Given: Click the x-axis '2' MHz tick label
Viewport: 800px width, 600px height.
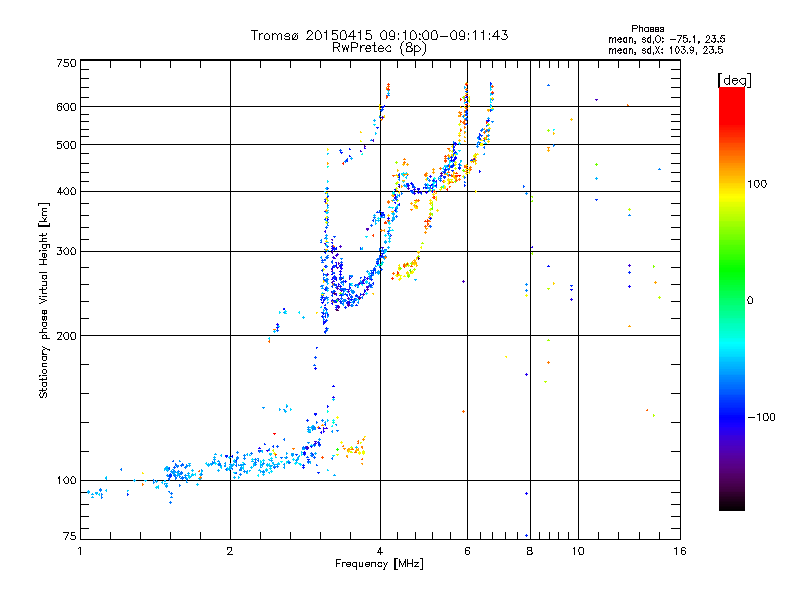Looking at the screenshot, I should [x=230, y=551].
